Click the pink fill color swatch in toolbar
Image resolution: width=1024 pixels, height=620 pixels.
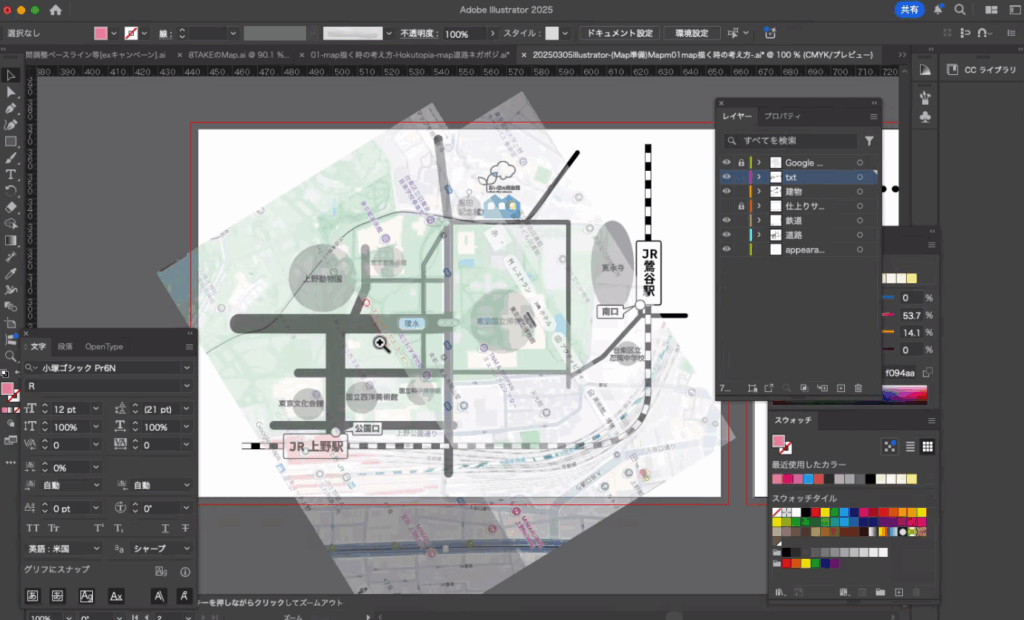tap(101, 33)
